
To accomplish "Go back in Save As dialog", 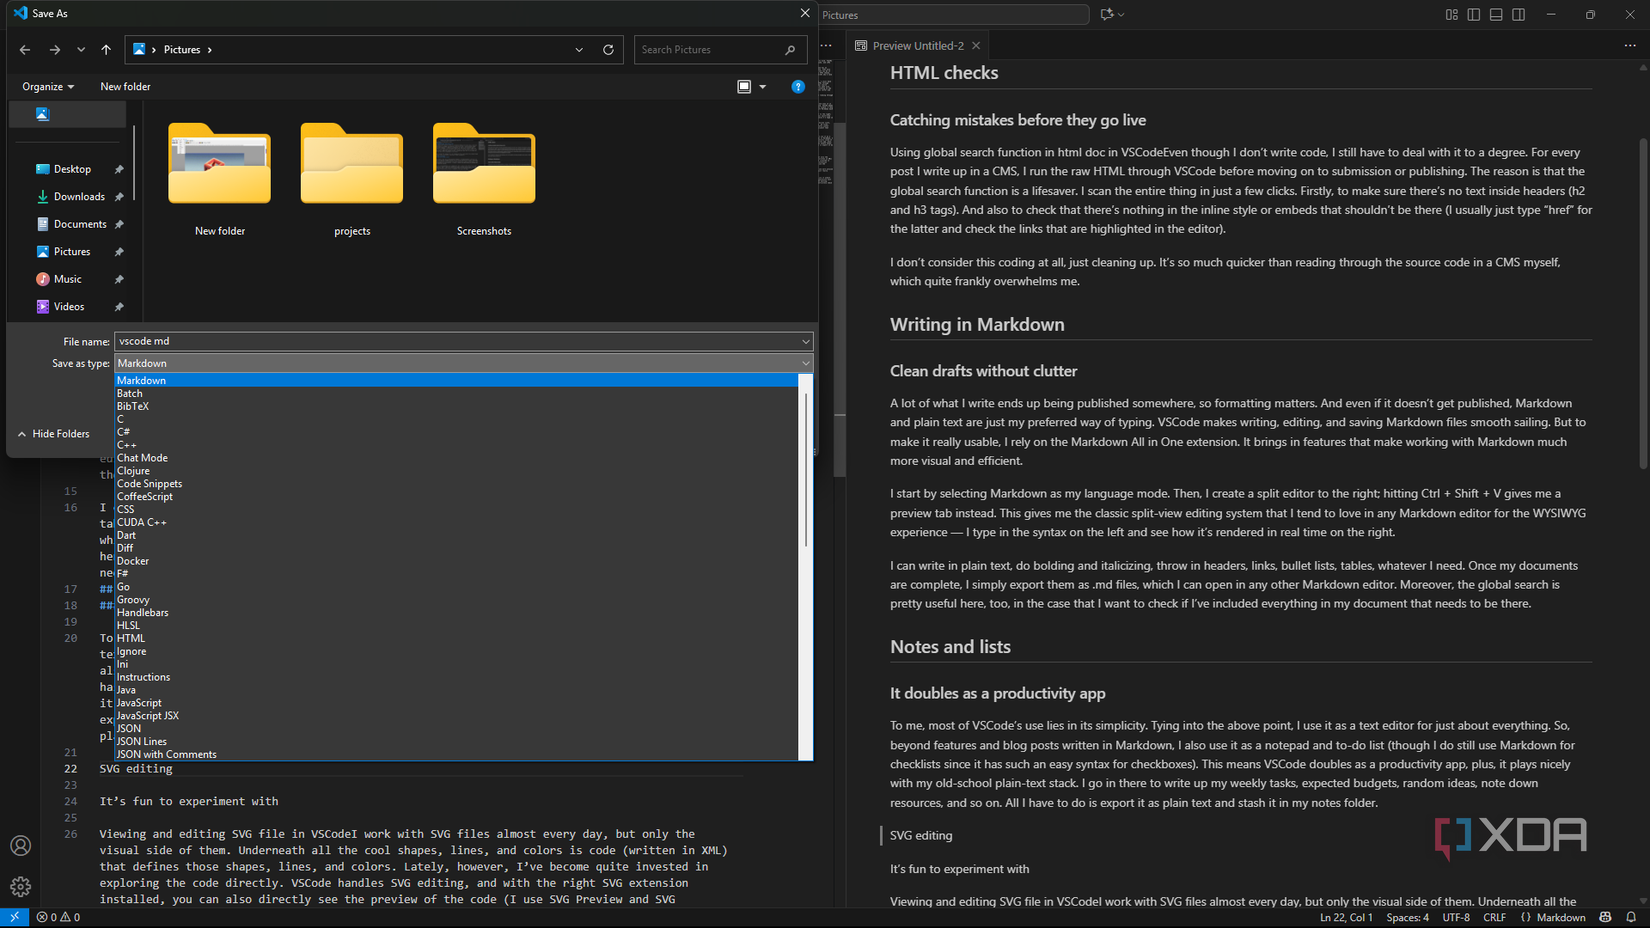I will click(25, 49).
